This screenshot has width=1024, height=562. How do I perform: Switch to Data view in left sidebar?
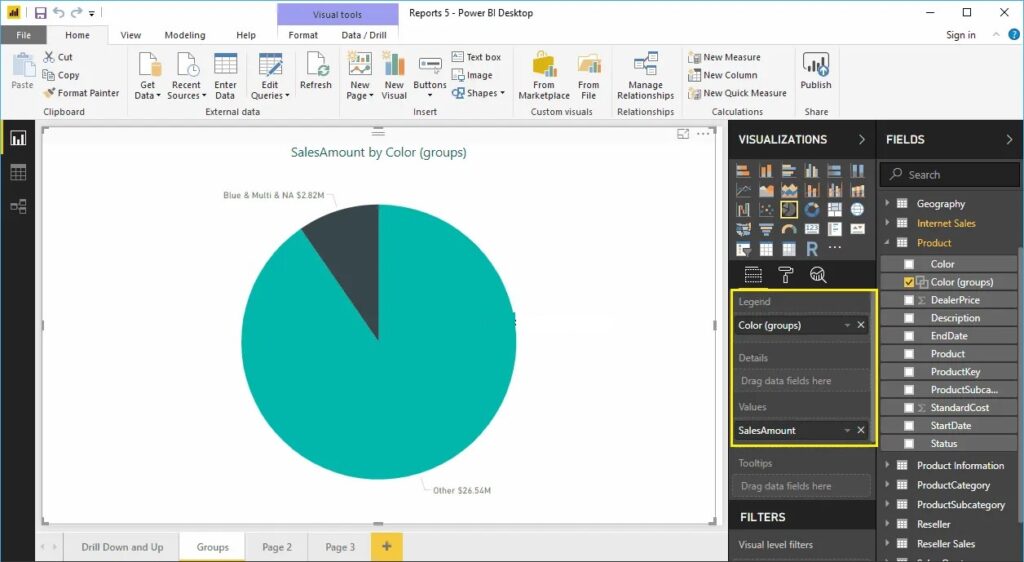18,172
